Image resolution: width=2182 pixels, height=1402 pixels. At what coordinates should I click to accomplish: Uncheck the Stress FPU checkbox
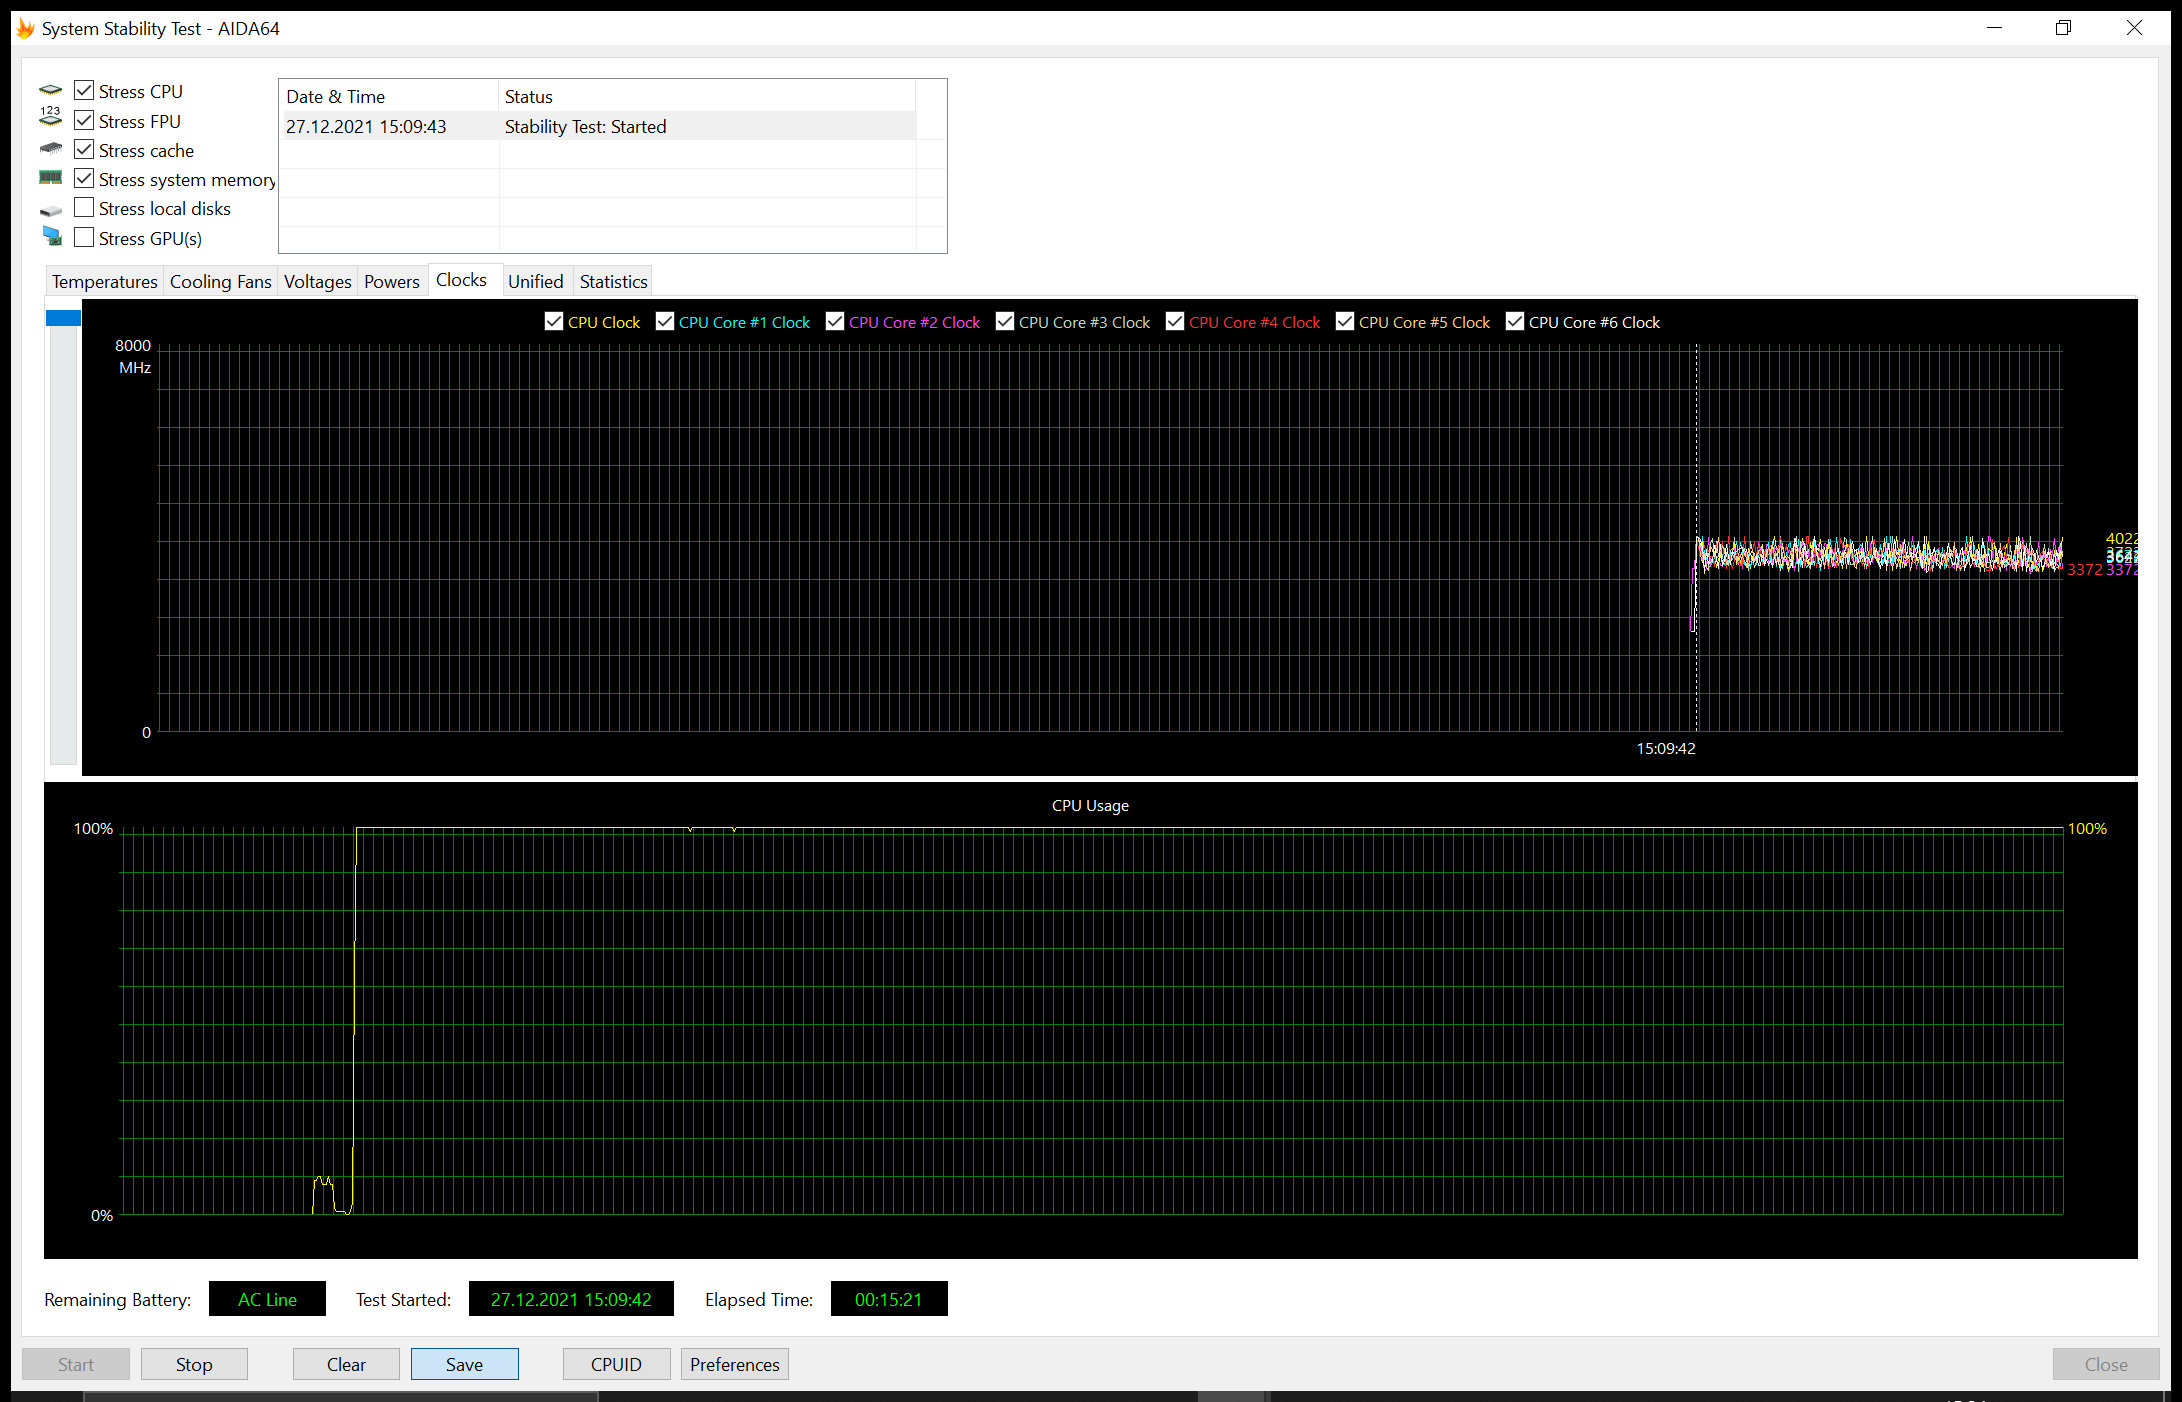pos(84,121)
